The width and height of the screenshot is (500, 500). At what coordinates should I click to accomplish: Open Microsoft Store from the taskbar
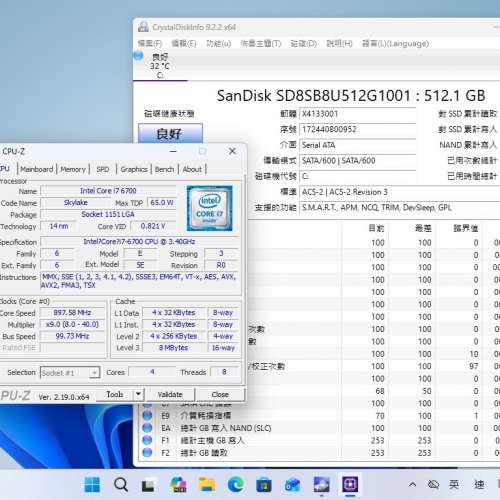pos(264,485)
